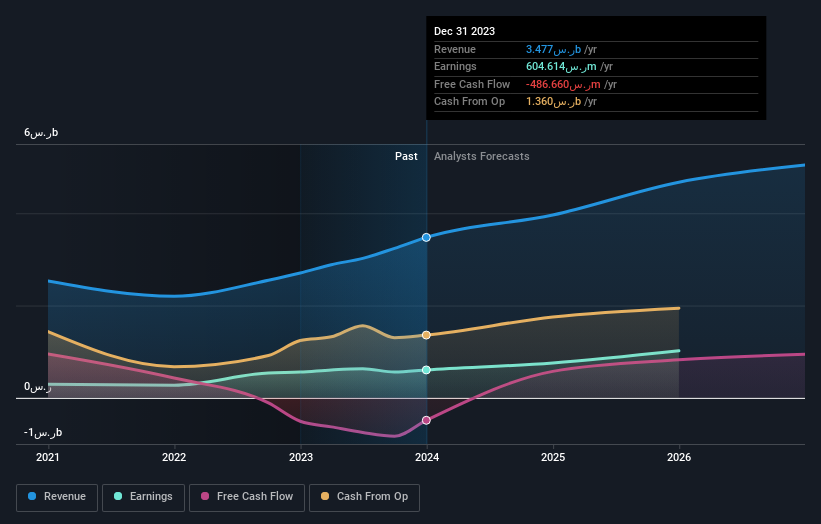Viewport: 821px width, 524px height.
Task: Click the Earnings row label in tooltip
Action: tap(455, 66)
